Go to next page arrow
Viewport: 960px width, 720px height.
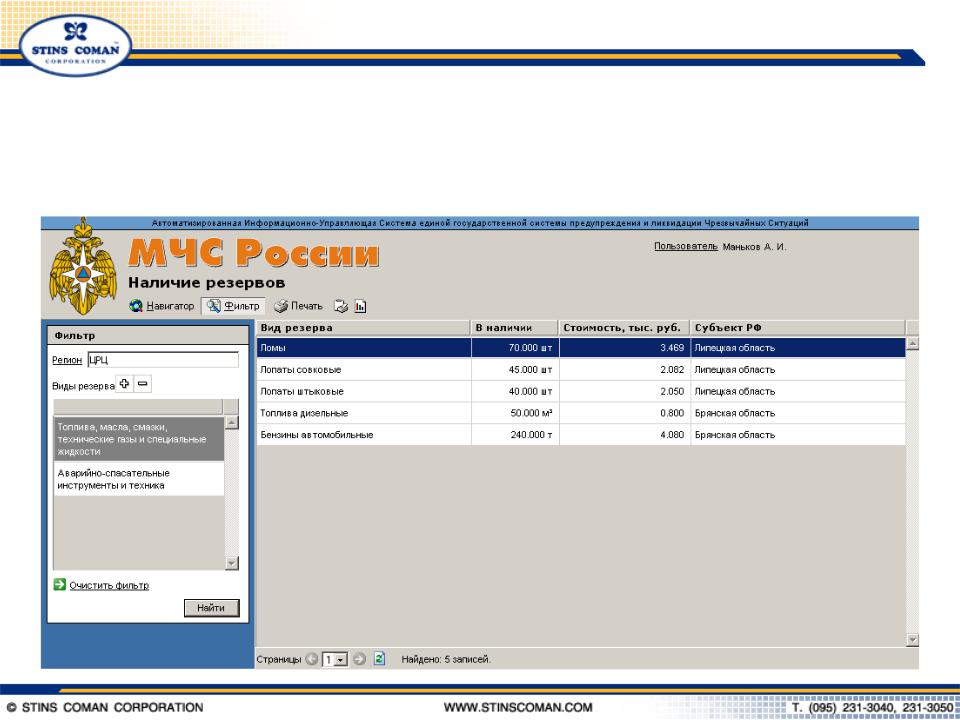click(359, 659)
